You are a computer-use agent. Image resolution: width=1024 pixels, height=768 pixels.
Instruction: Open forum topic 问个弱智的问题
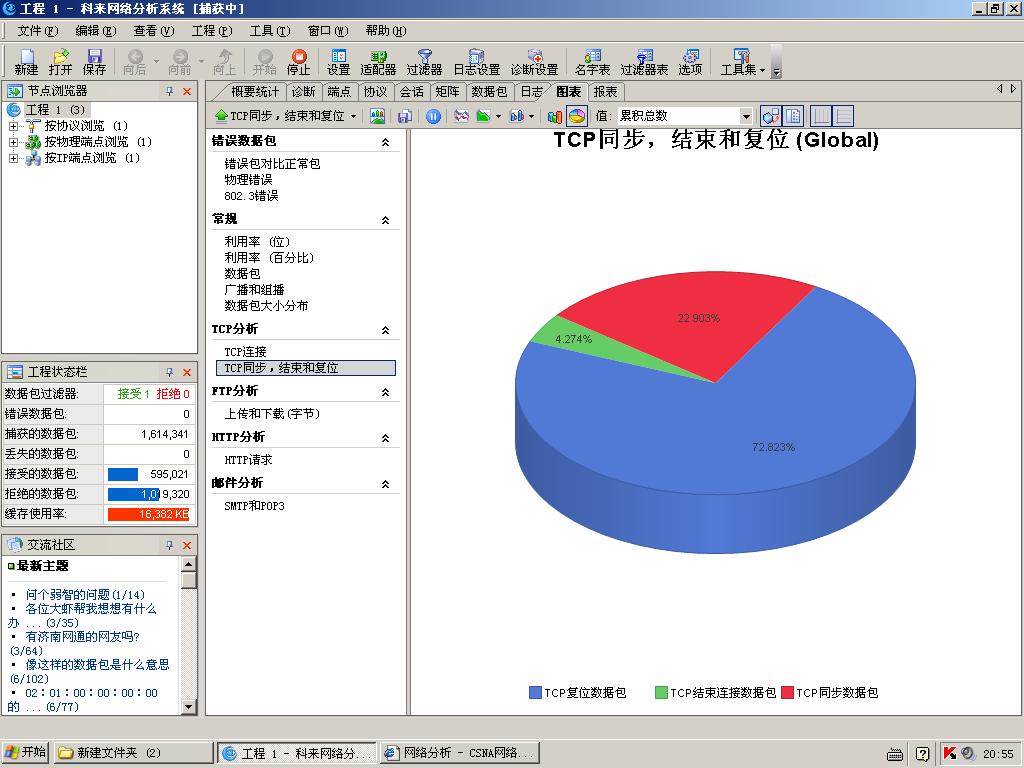pyautogui.click(x=84, y=595)
